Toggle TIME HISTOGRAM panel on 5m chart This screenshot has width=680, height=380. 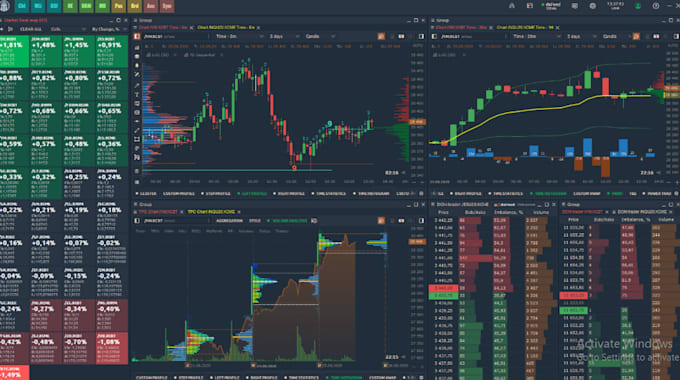(x=372, y=193)
